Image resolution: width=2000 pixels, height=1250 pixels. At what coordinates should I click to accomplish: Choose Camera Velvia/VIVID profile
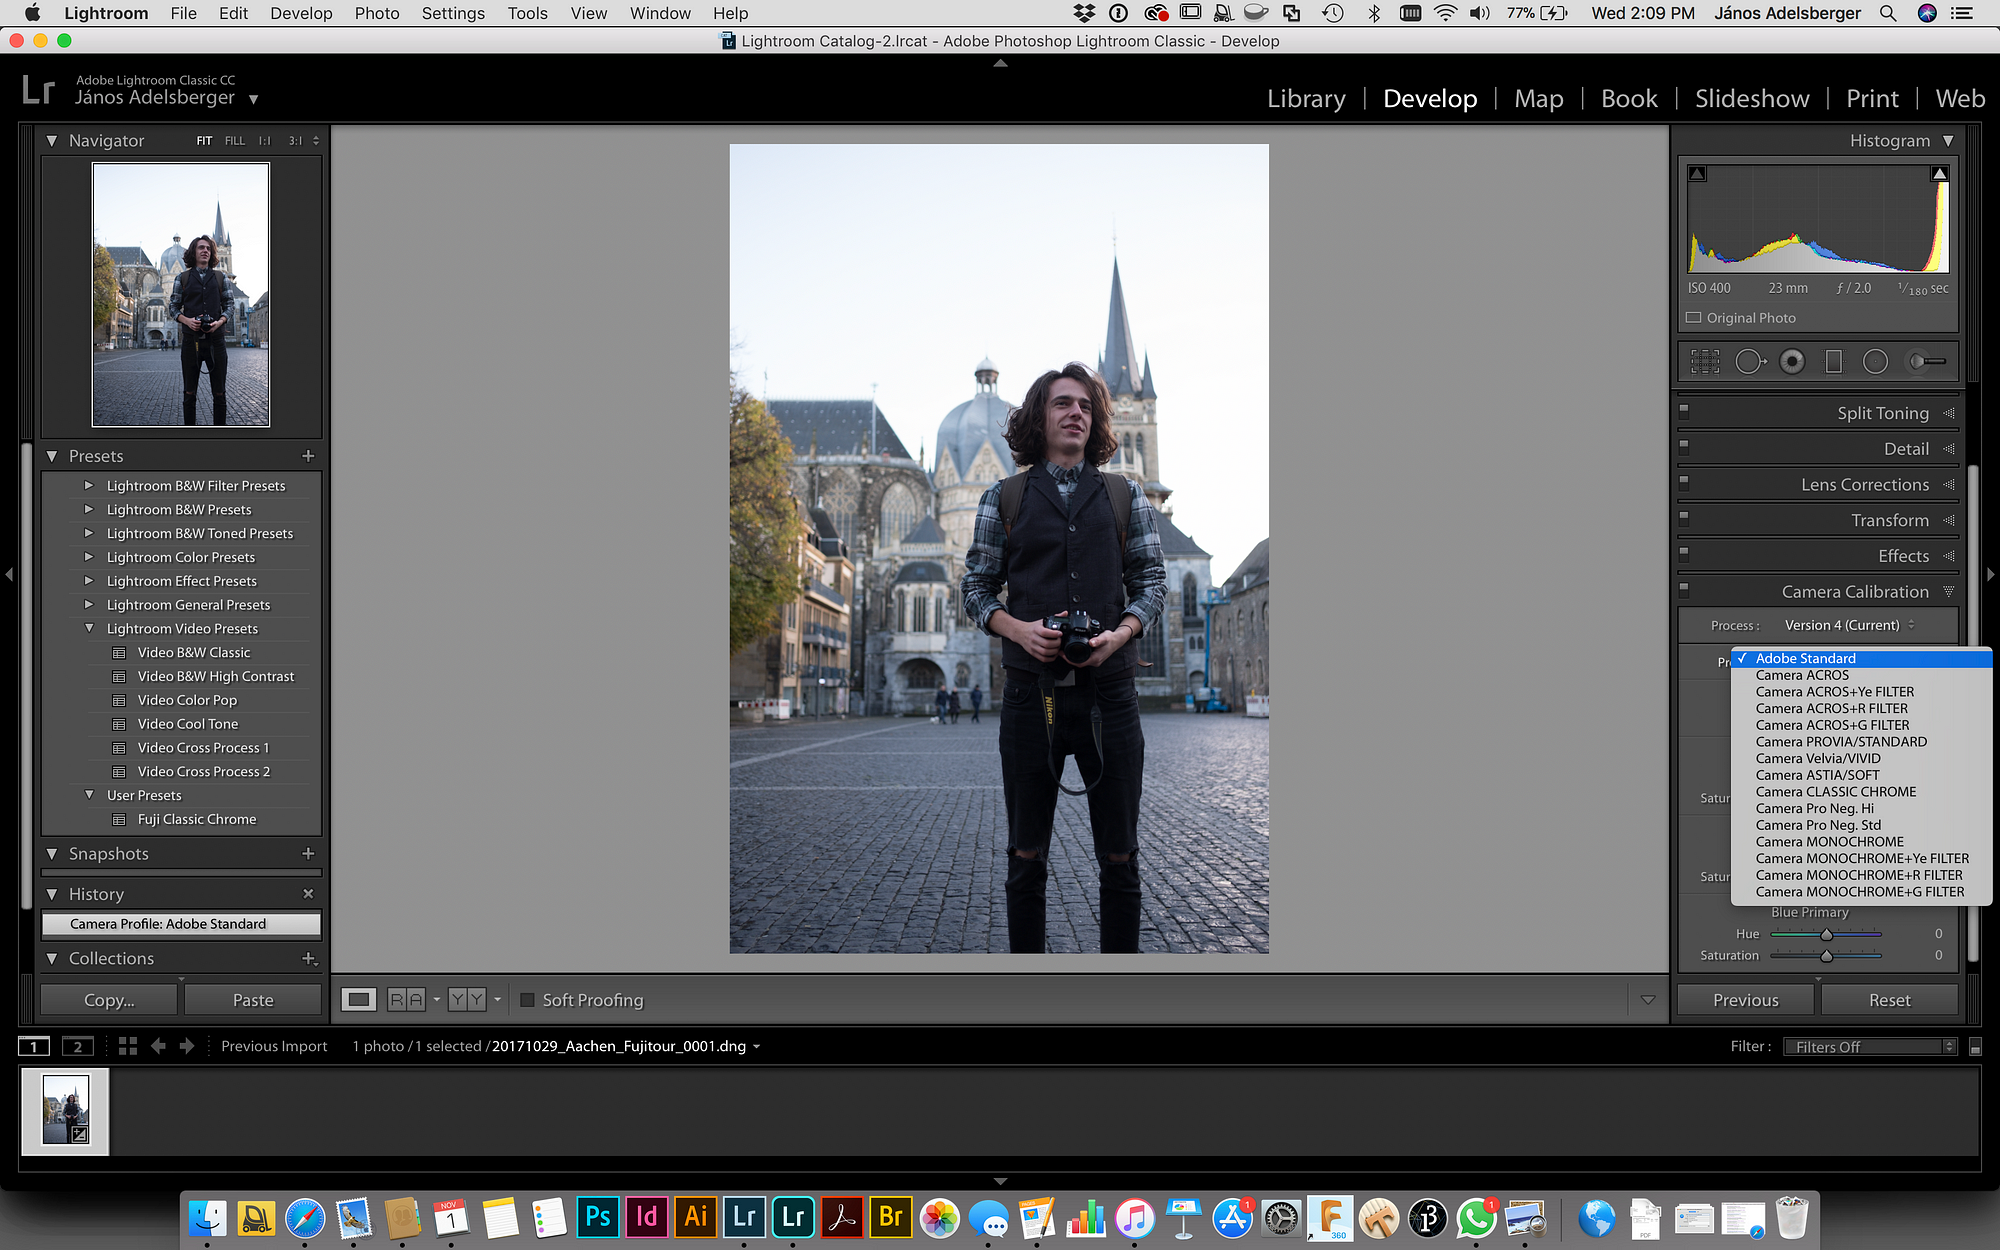point(1818,758)
